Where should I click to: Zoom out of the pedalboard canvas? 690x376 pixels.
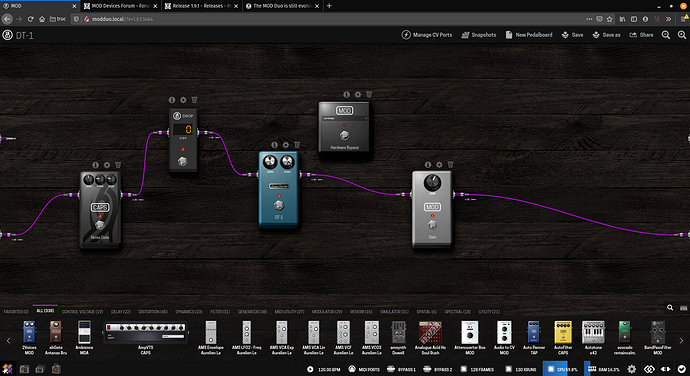(666, 35)
